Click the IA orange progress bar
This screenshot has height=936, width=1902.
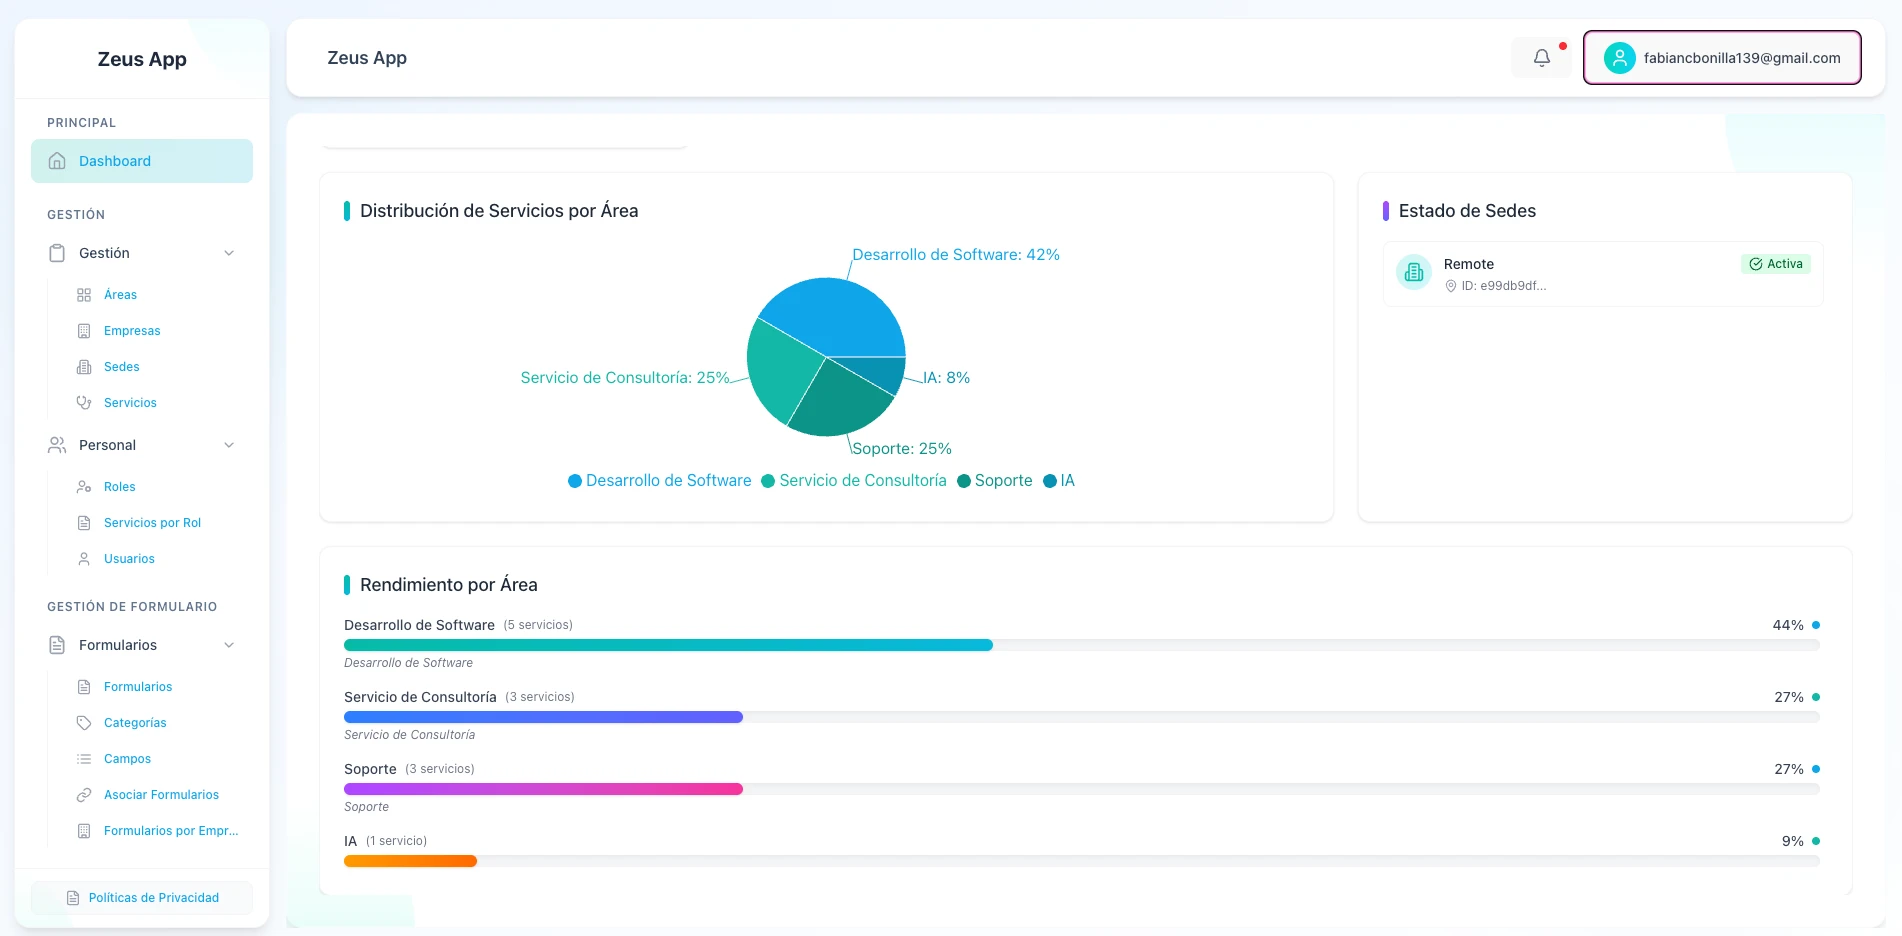[410, 861]
